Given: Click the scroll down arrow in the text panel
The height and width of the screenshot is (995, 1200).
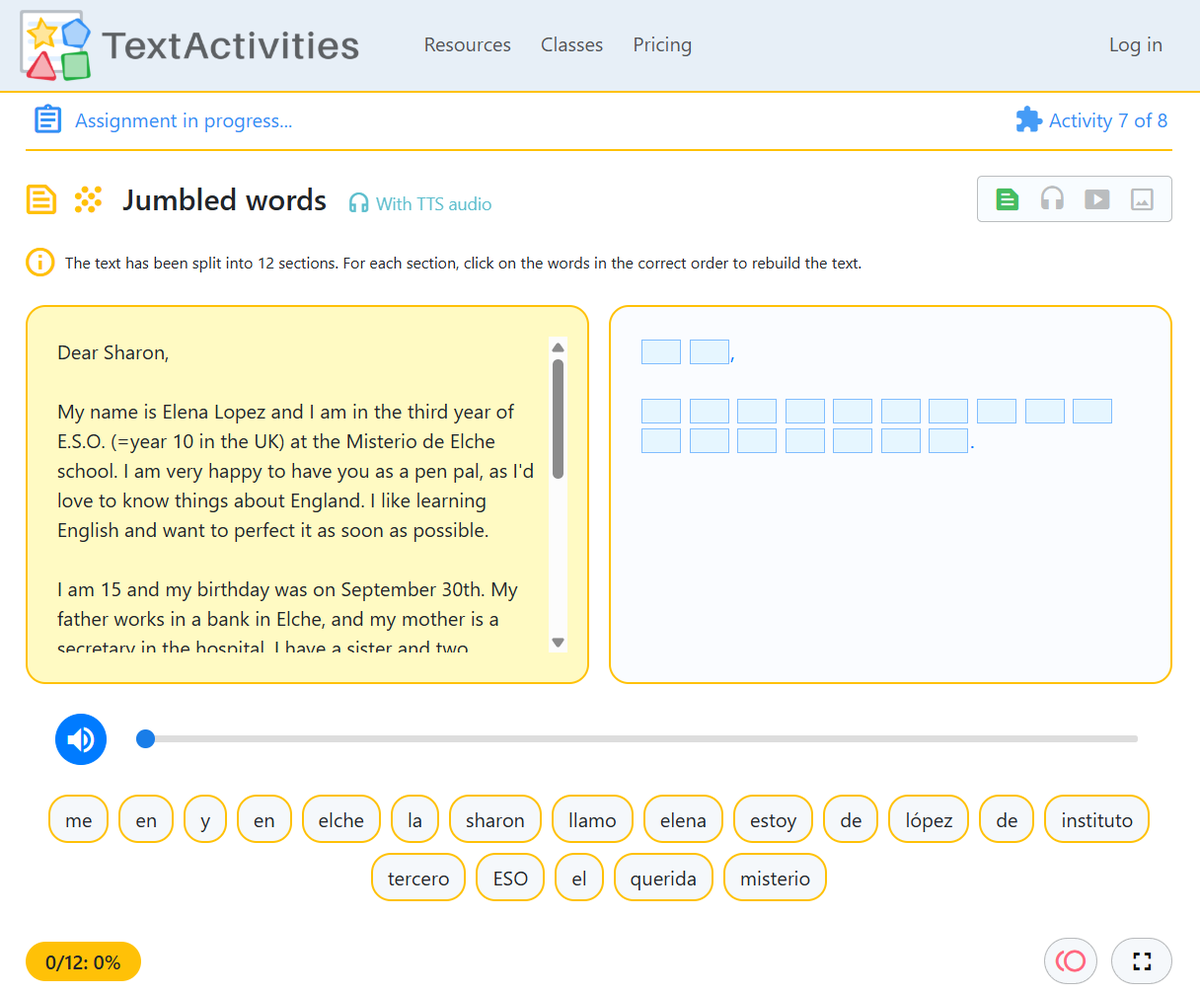Looking at the screenshot, I should click(558, 642).
